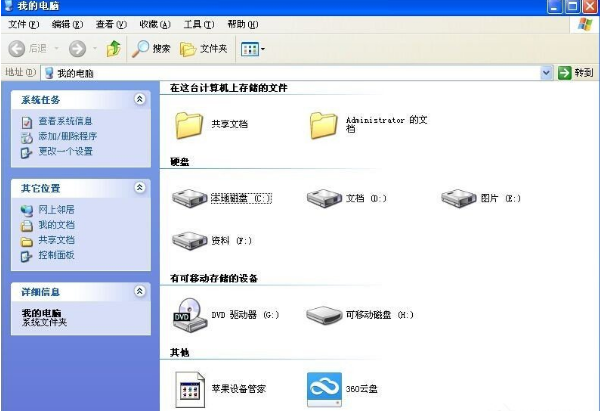
Task: Open 共享文档 link in sidebar
Action: (56, 240)
